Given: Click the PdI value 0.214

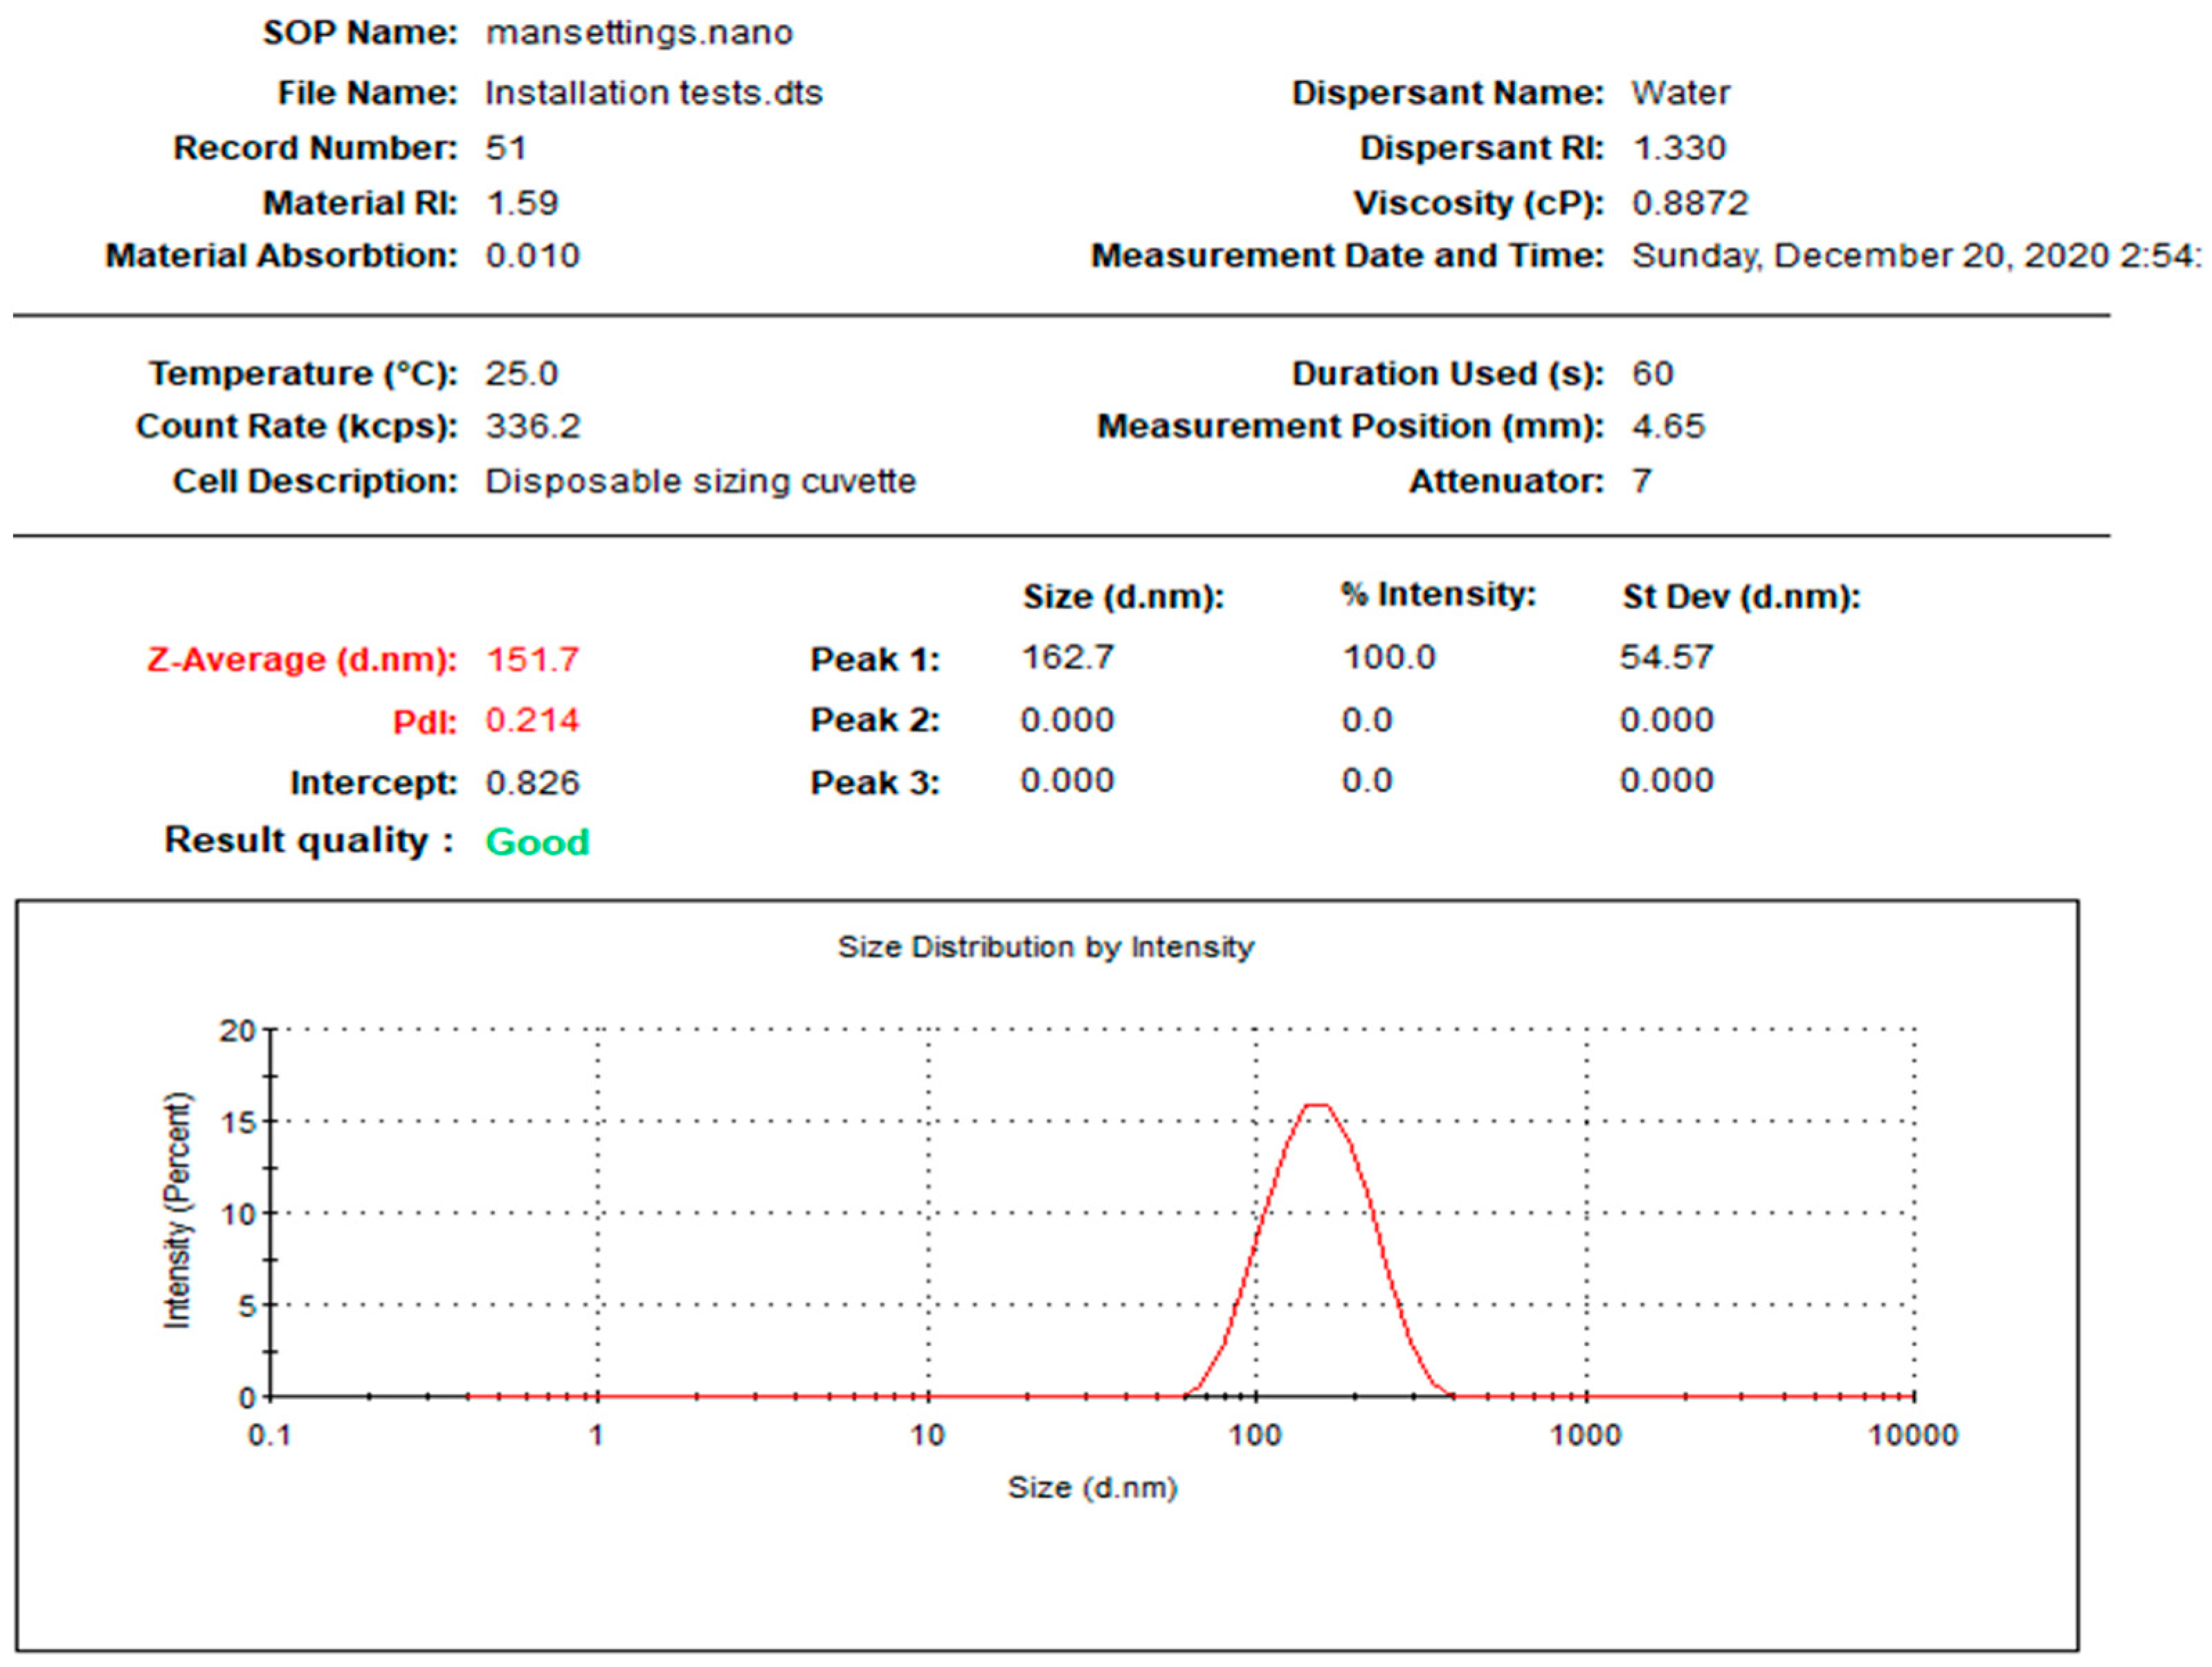Looking at the screenshot, I should pos(532,720).
